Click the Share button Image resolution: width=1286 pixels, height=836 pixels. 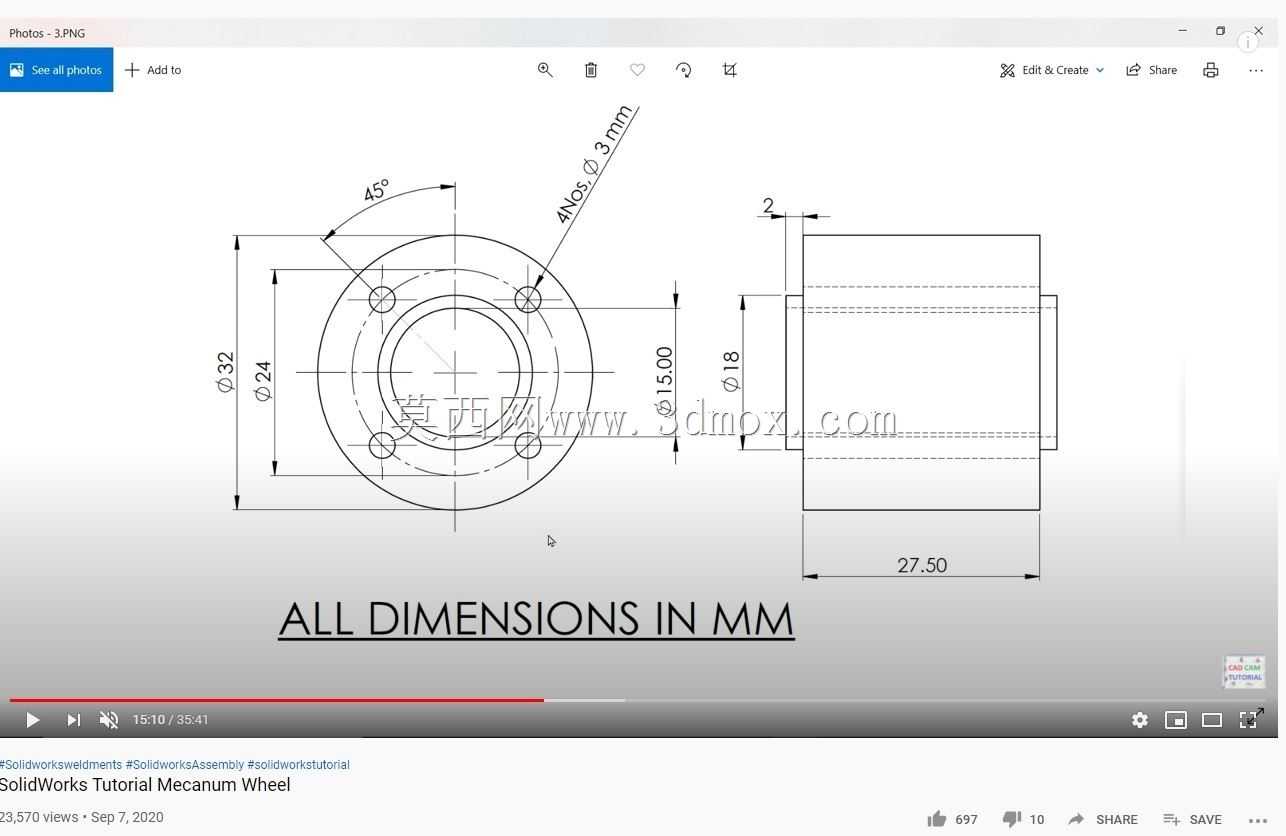click(x=1152, y=70)
